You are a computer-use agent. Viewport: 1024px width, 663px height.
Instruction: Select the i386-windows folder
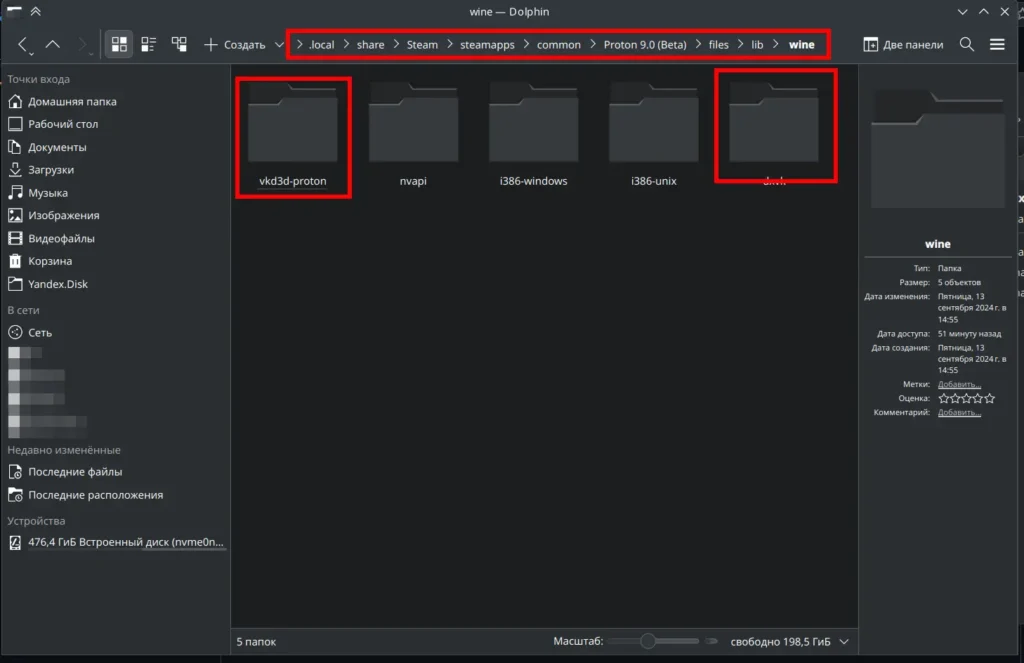[533, 136]
